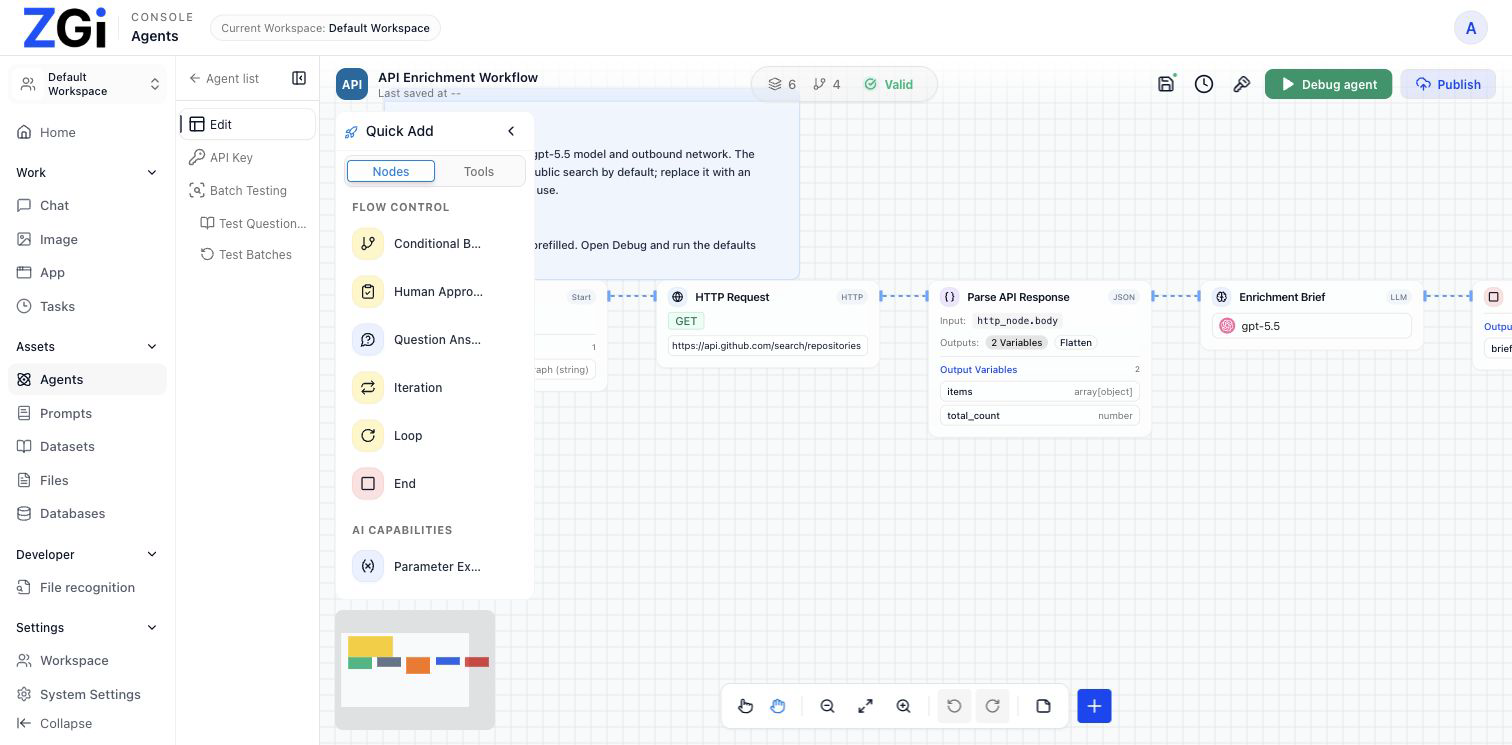Click the GitHub API URL field

coord(767,345)
